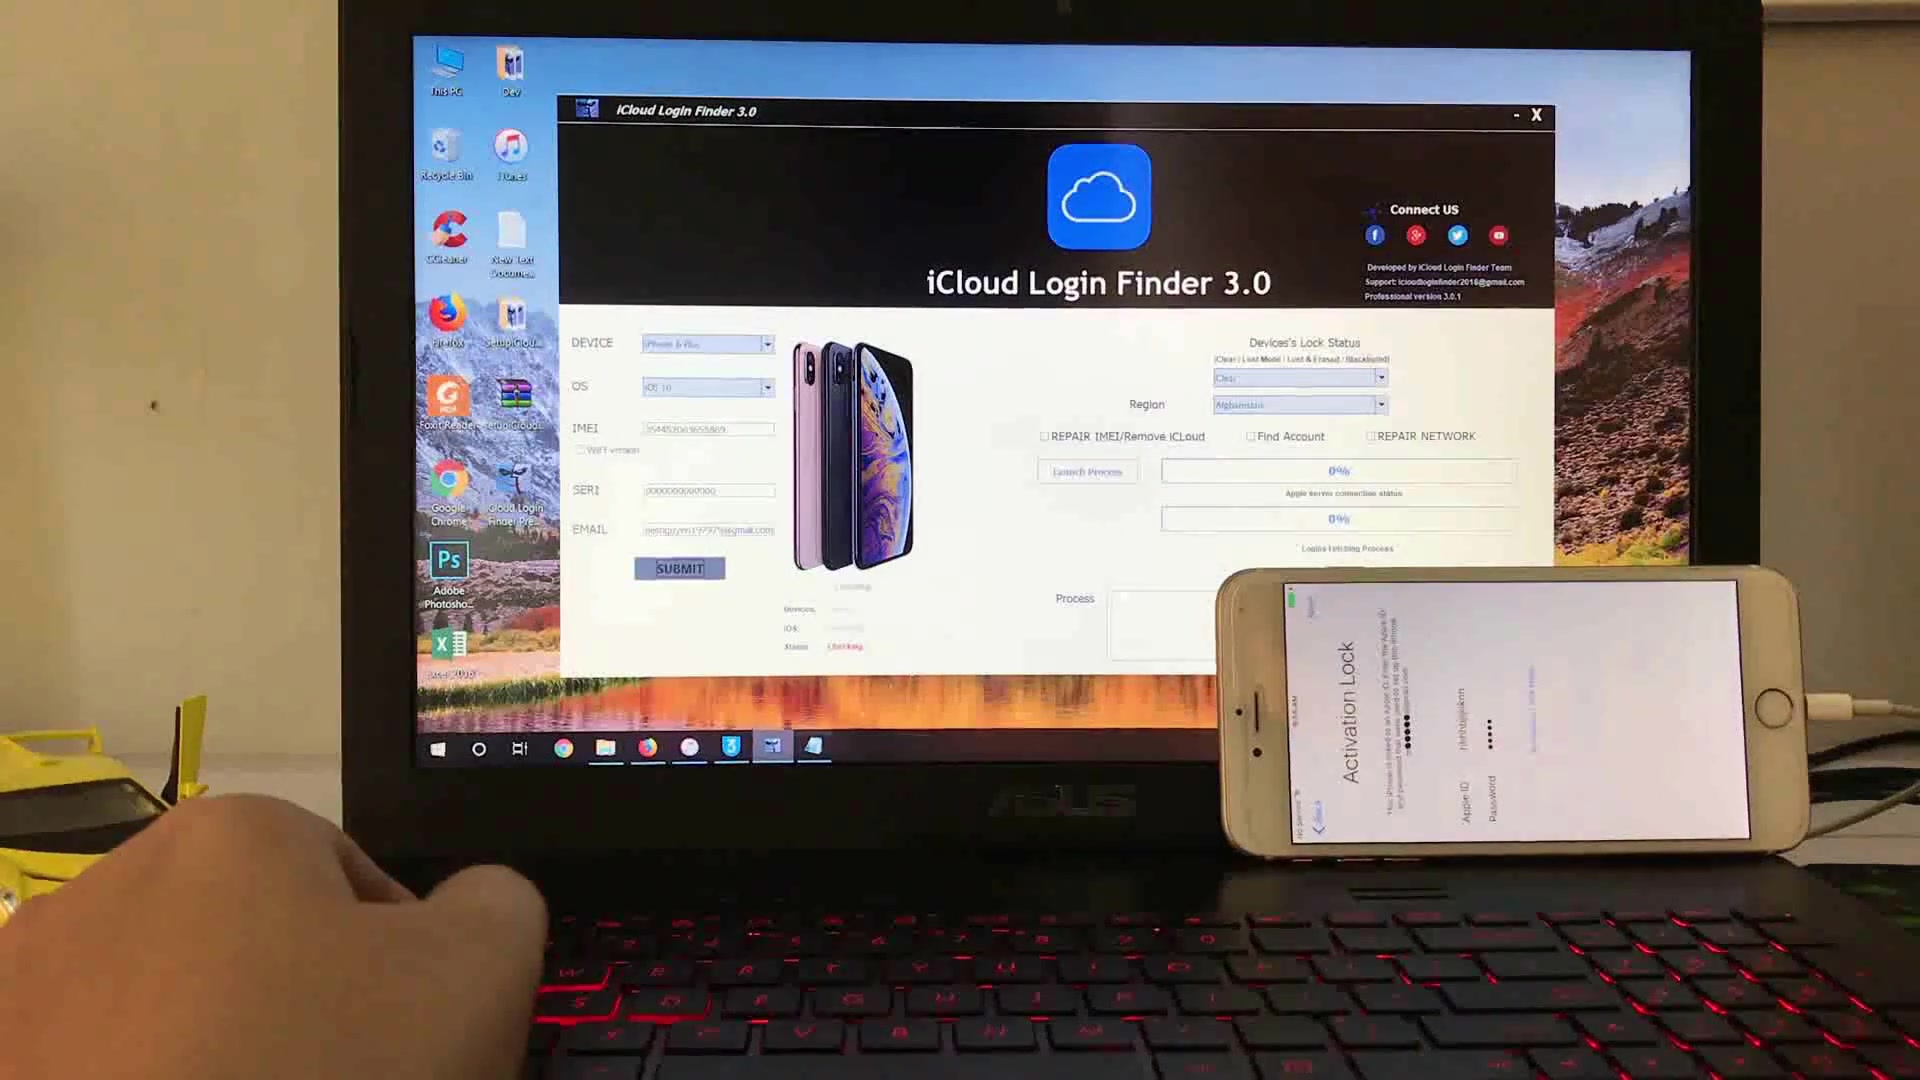The image size is (1920, 1080).
Task: Expand the DEVICE dropdown menu
Action: [767, 344]
